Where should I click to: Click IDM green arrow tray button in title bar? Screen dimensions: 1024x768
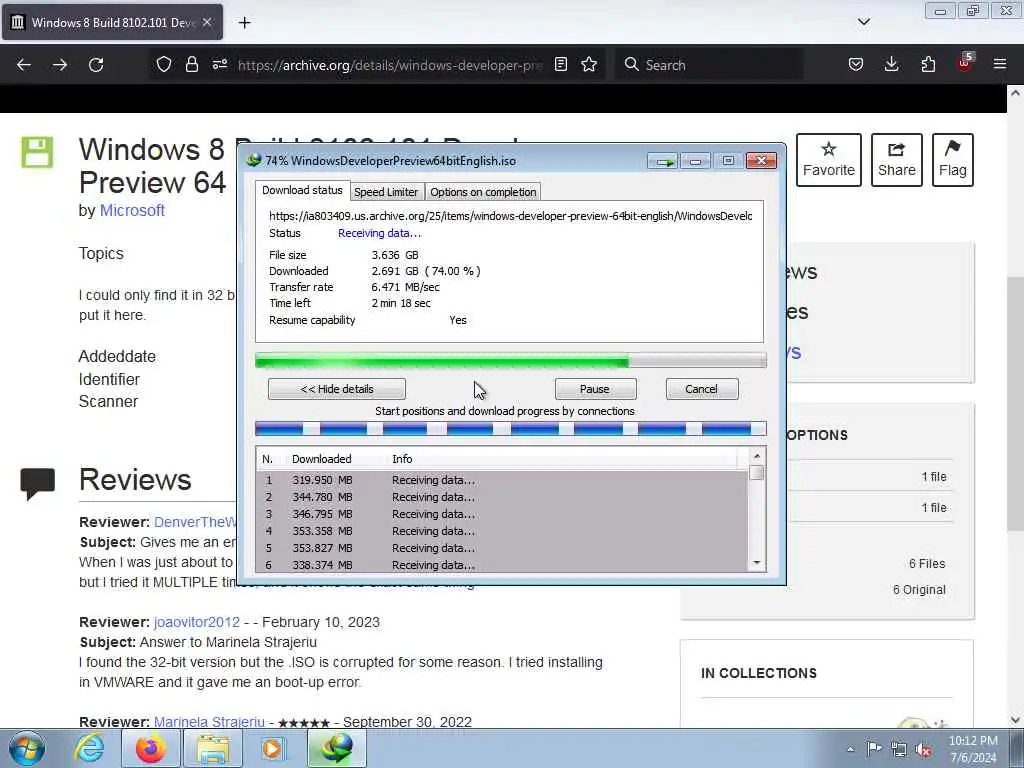(663, 161)
